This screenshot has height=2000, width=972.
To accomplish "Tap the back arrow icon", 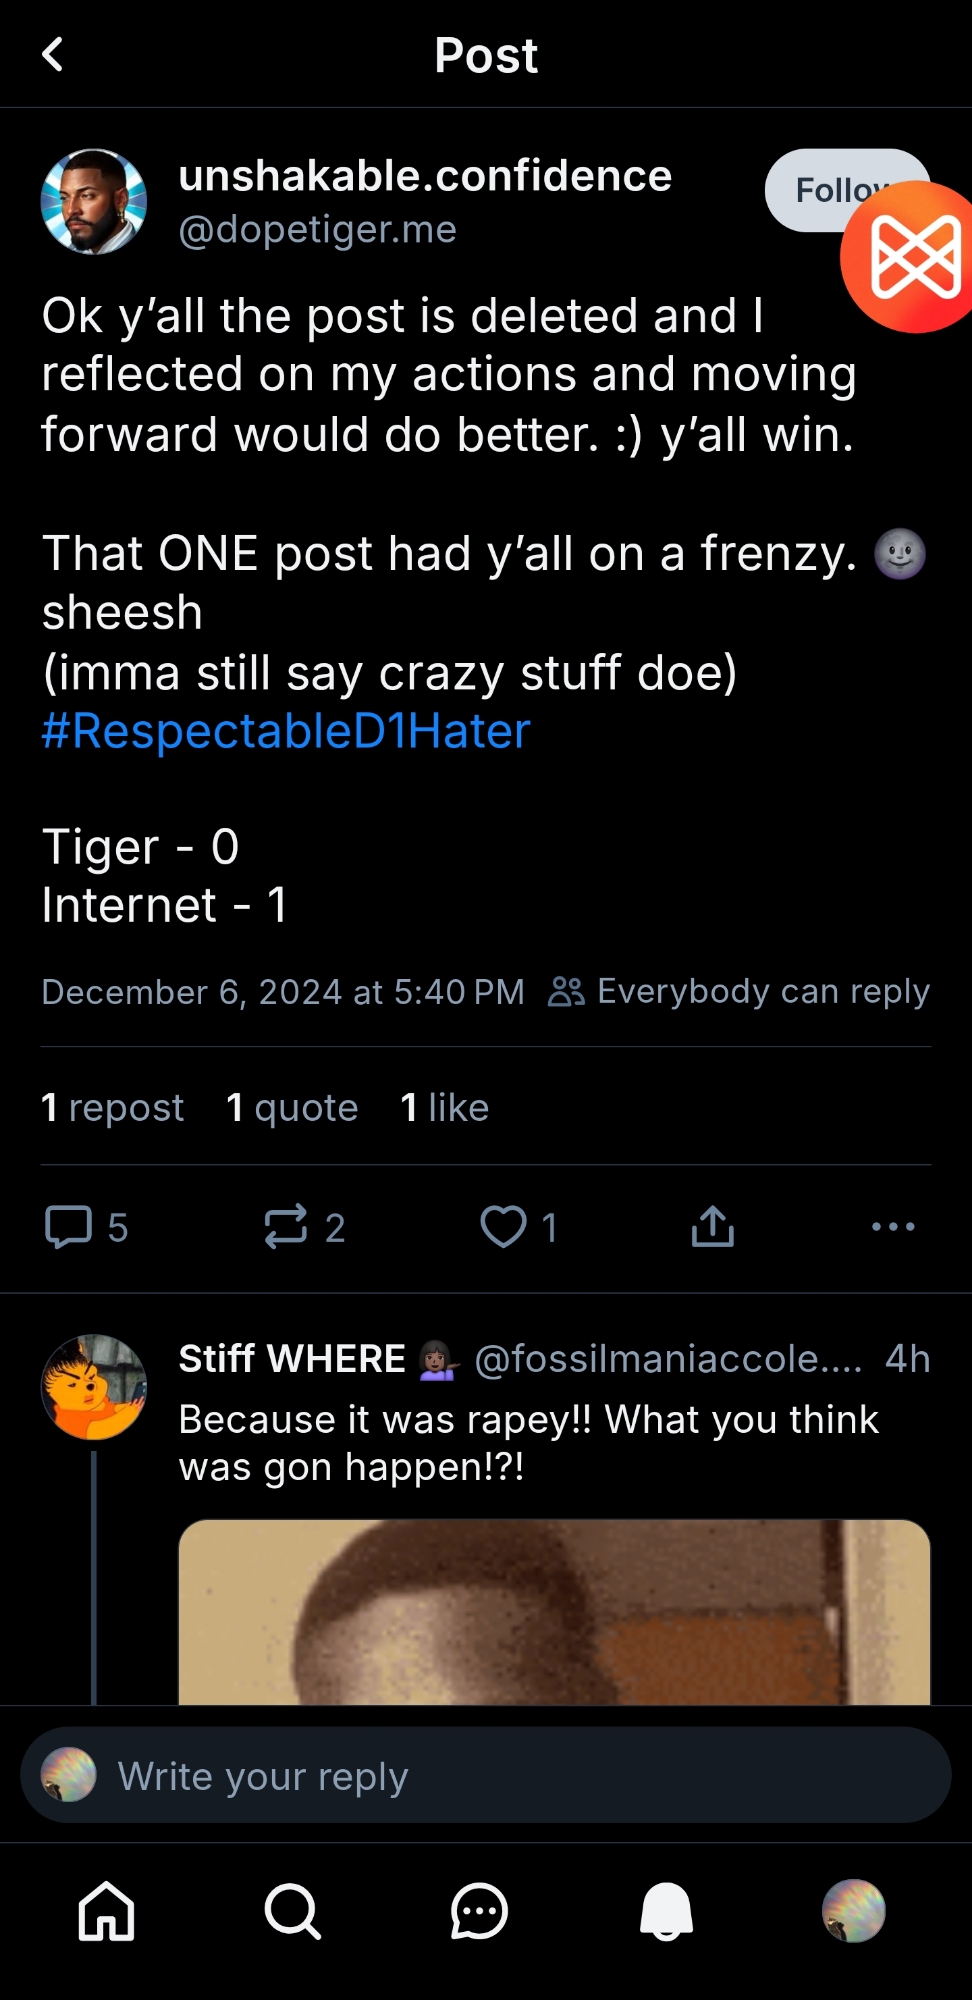I will [53, 55].
